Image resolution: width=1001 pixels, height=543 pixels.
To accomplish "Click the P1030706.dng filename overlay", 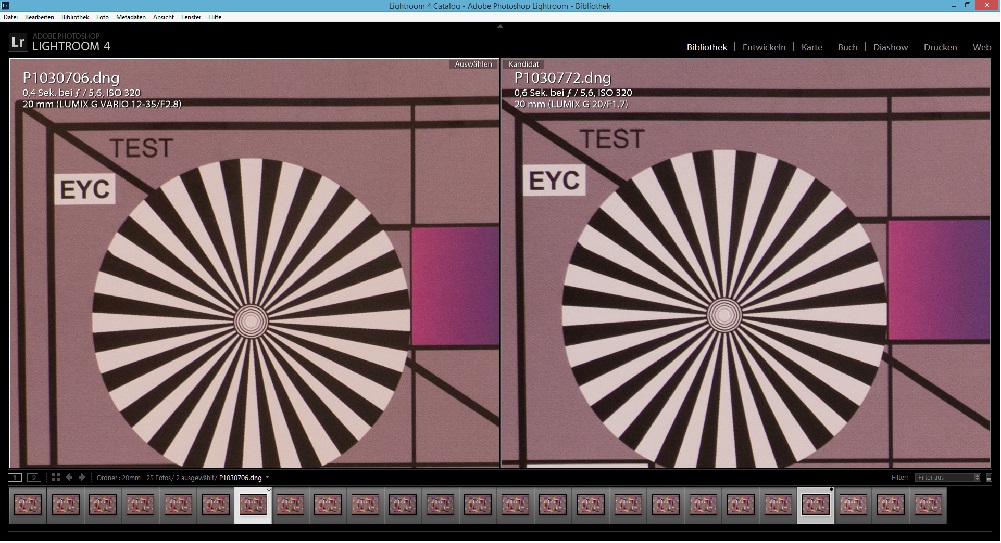I will (x=71, y=78).
